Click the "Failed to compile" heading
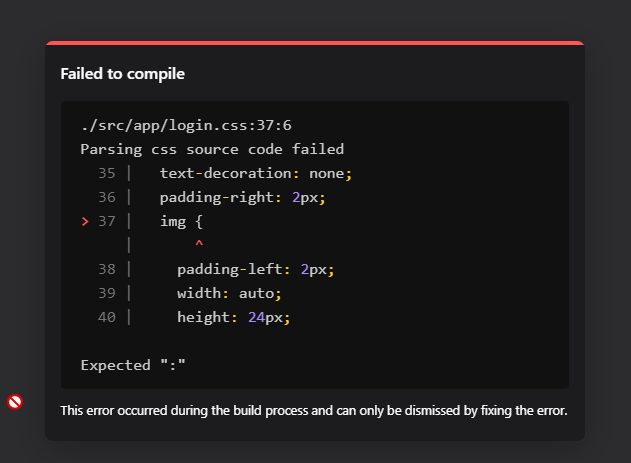This screenshot has height=463, width=631. pos(122,74)
